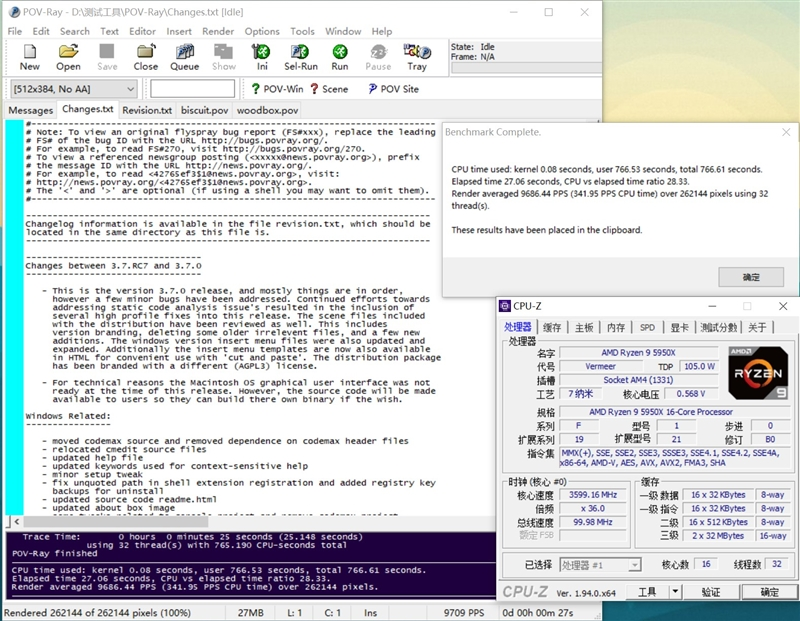800x621 pixels.
Task: Click the 工具 button in CPU-Z
Action: [647, 591]
